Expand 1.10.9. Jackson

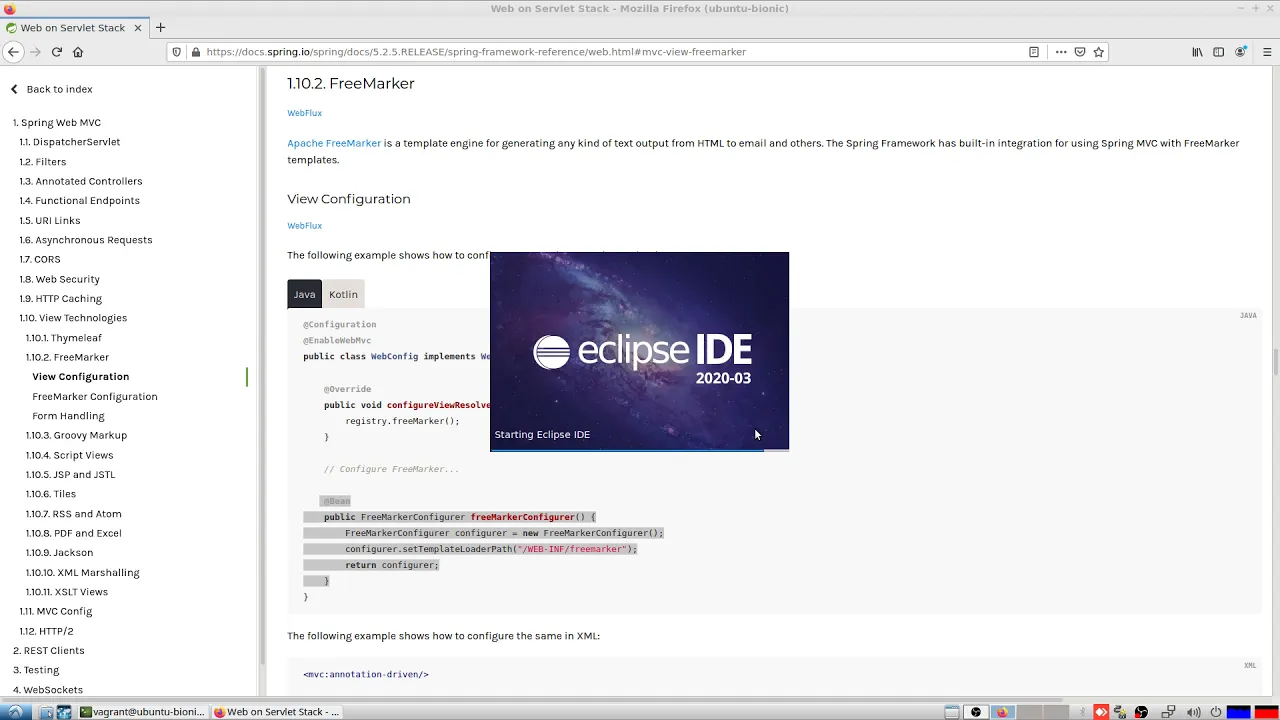click(x=59, y=553)
